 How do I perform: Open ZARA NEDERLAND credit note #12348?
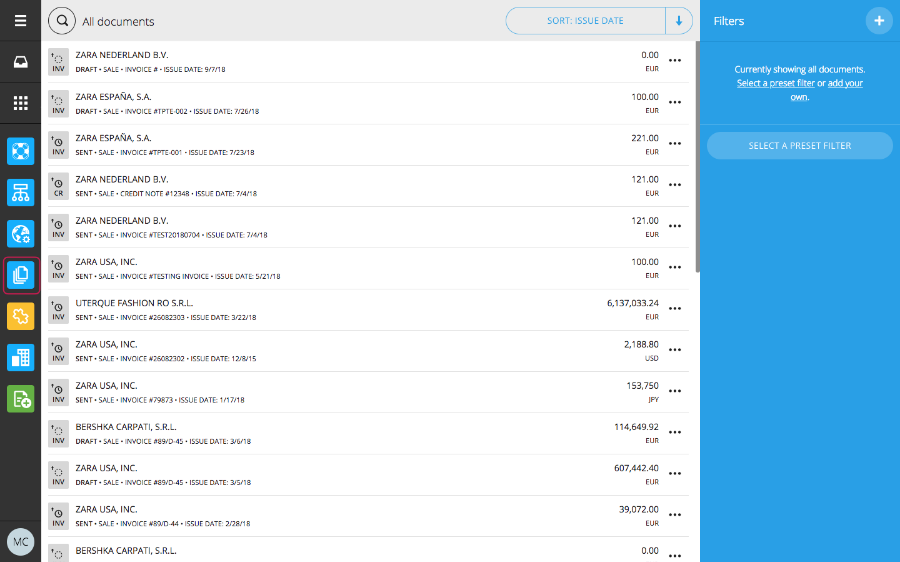[x=368, y=187]
